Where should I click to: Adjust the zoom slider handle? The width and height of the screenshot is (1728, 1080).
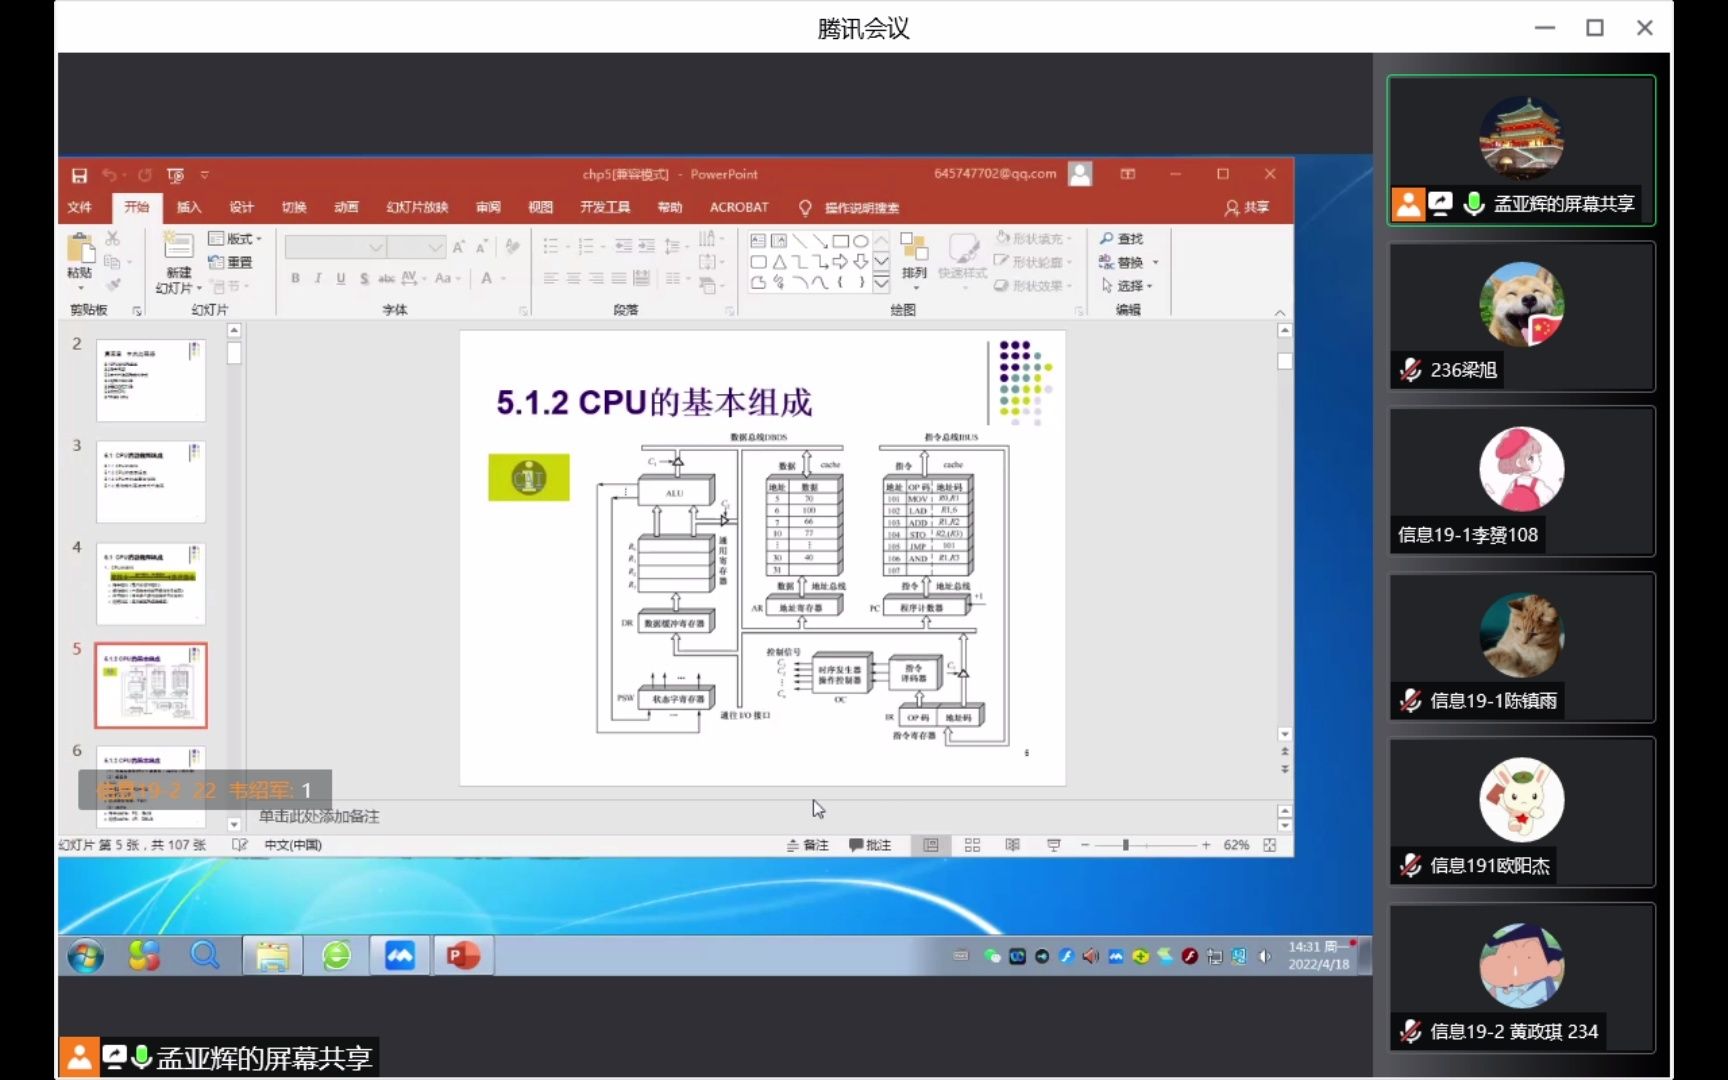[x=1126, y=845]
